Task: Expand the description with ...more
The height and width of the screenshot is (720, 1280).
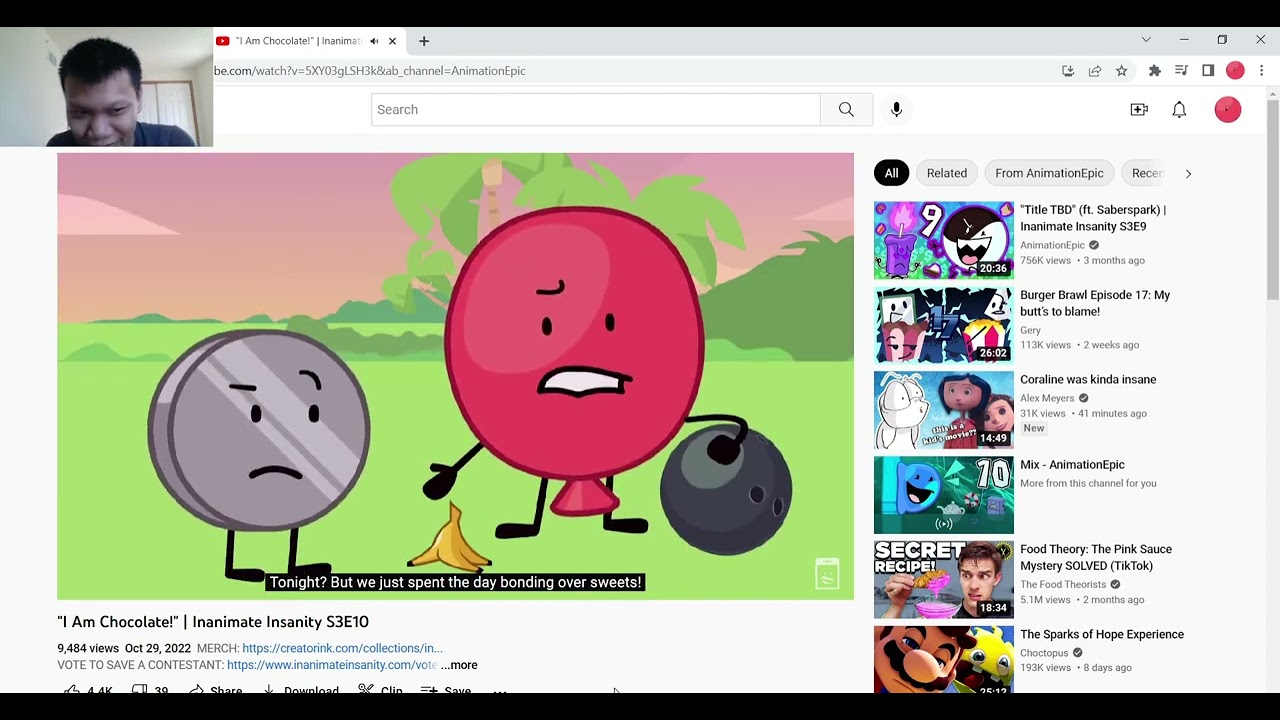Action: click(459, 665)
